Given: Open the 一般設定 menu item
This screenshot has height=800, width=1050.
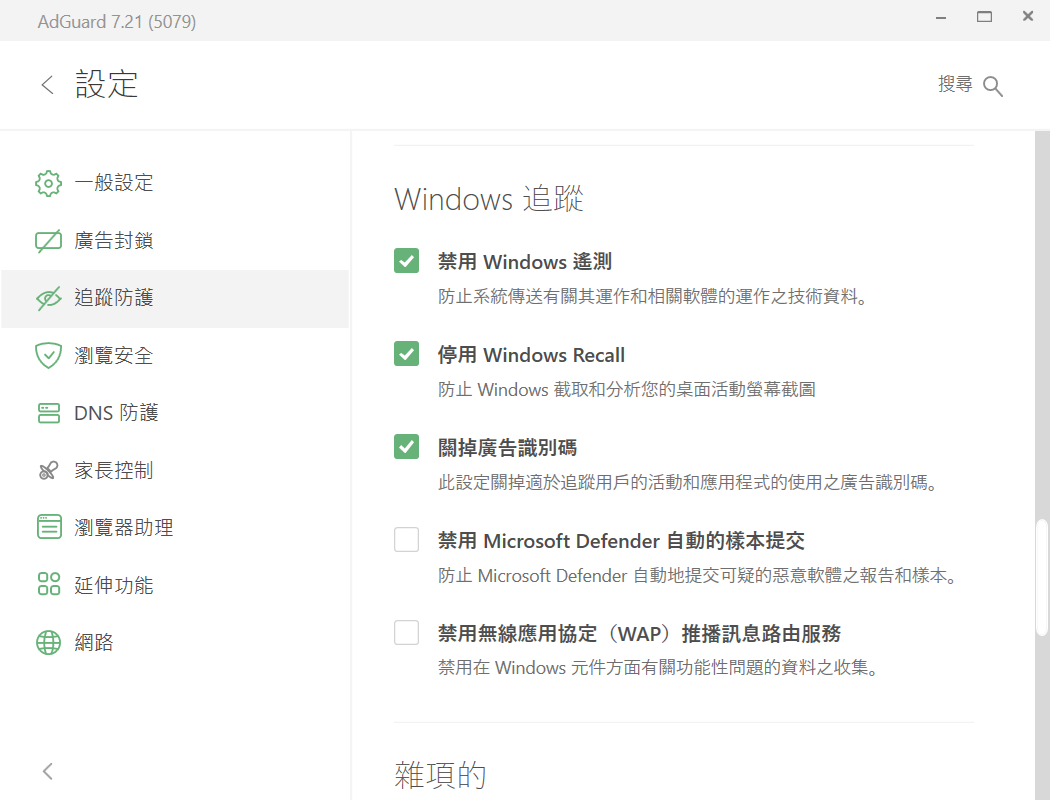Looking at the screenshot, I should 175,183.
